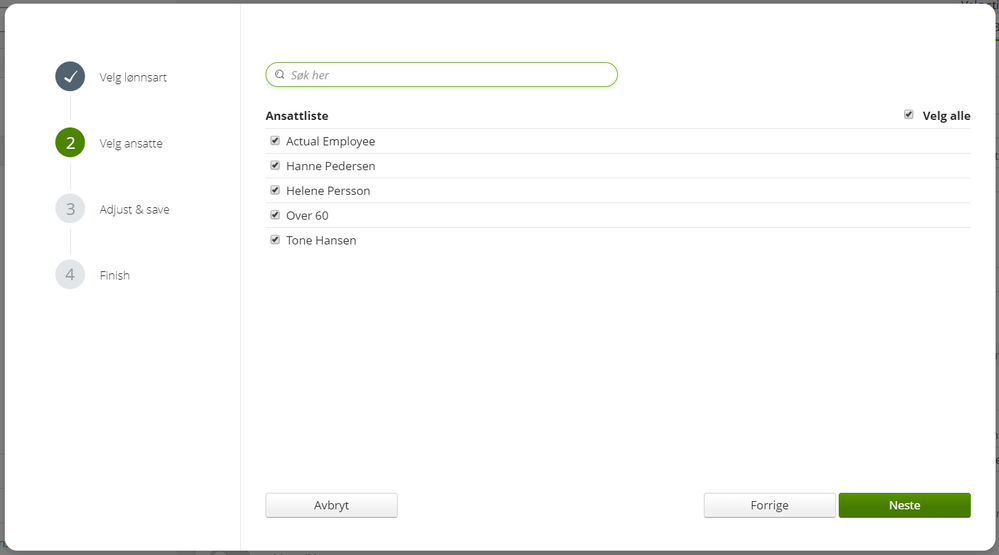999x555 pixels.
Task: Jump to the Finish step label
Action: pos(115,275)
